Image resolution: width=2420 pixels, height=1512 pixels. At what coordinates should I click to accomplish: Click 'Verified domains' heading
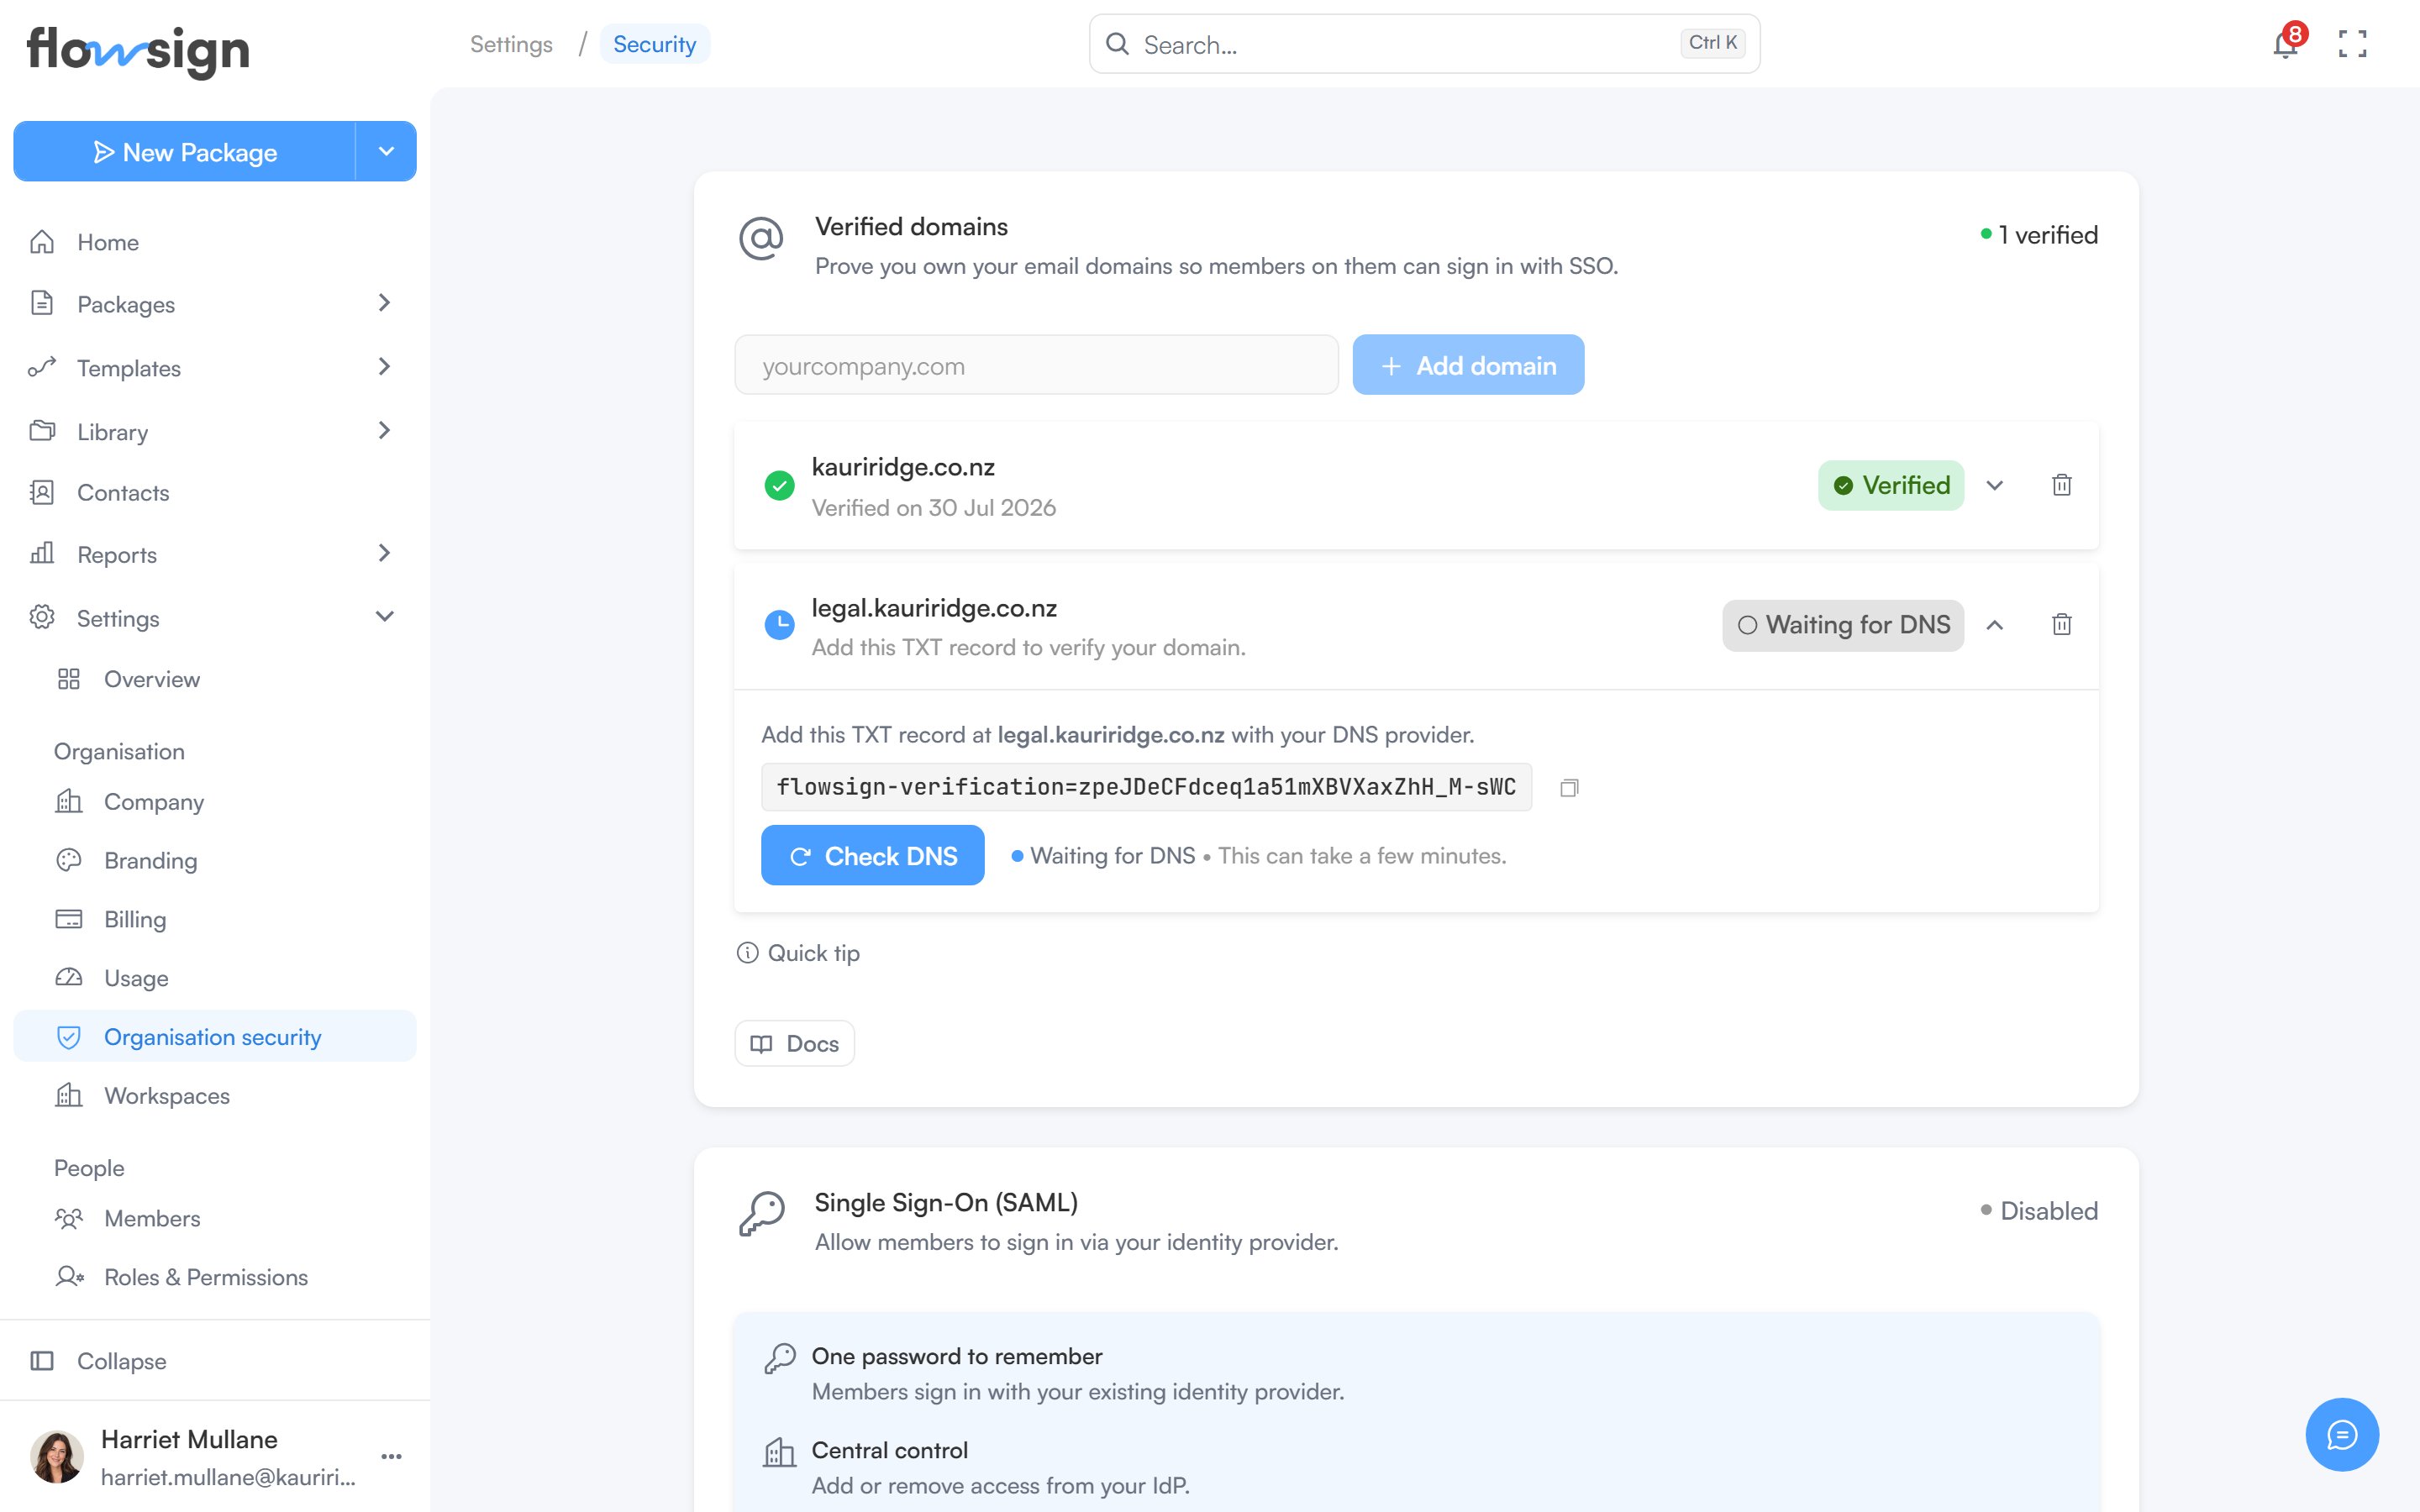coord(911,227)
